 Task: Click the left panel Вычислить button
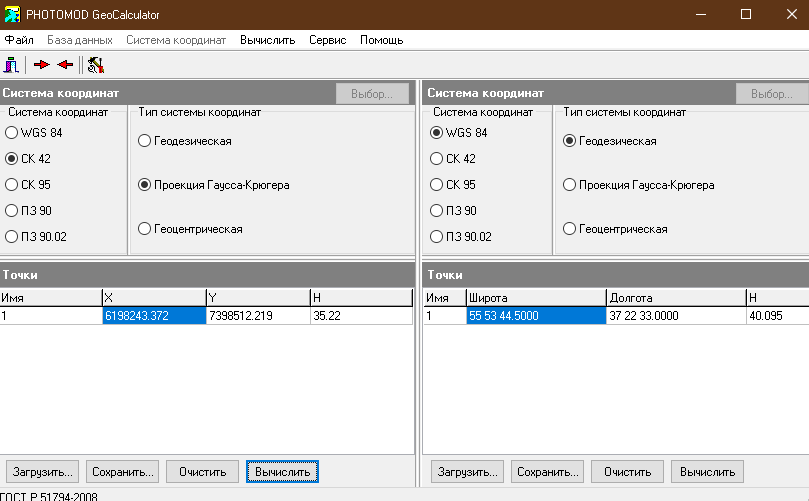[282, 472]
